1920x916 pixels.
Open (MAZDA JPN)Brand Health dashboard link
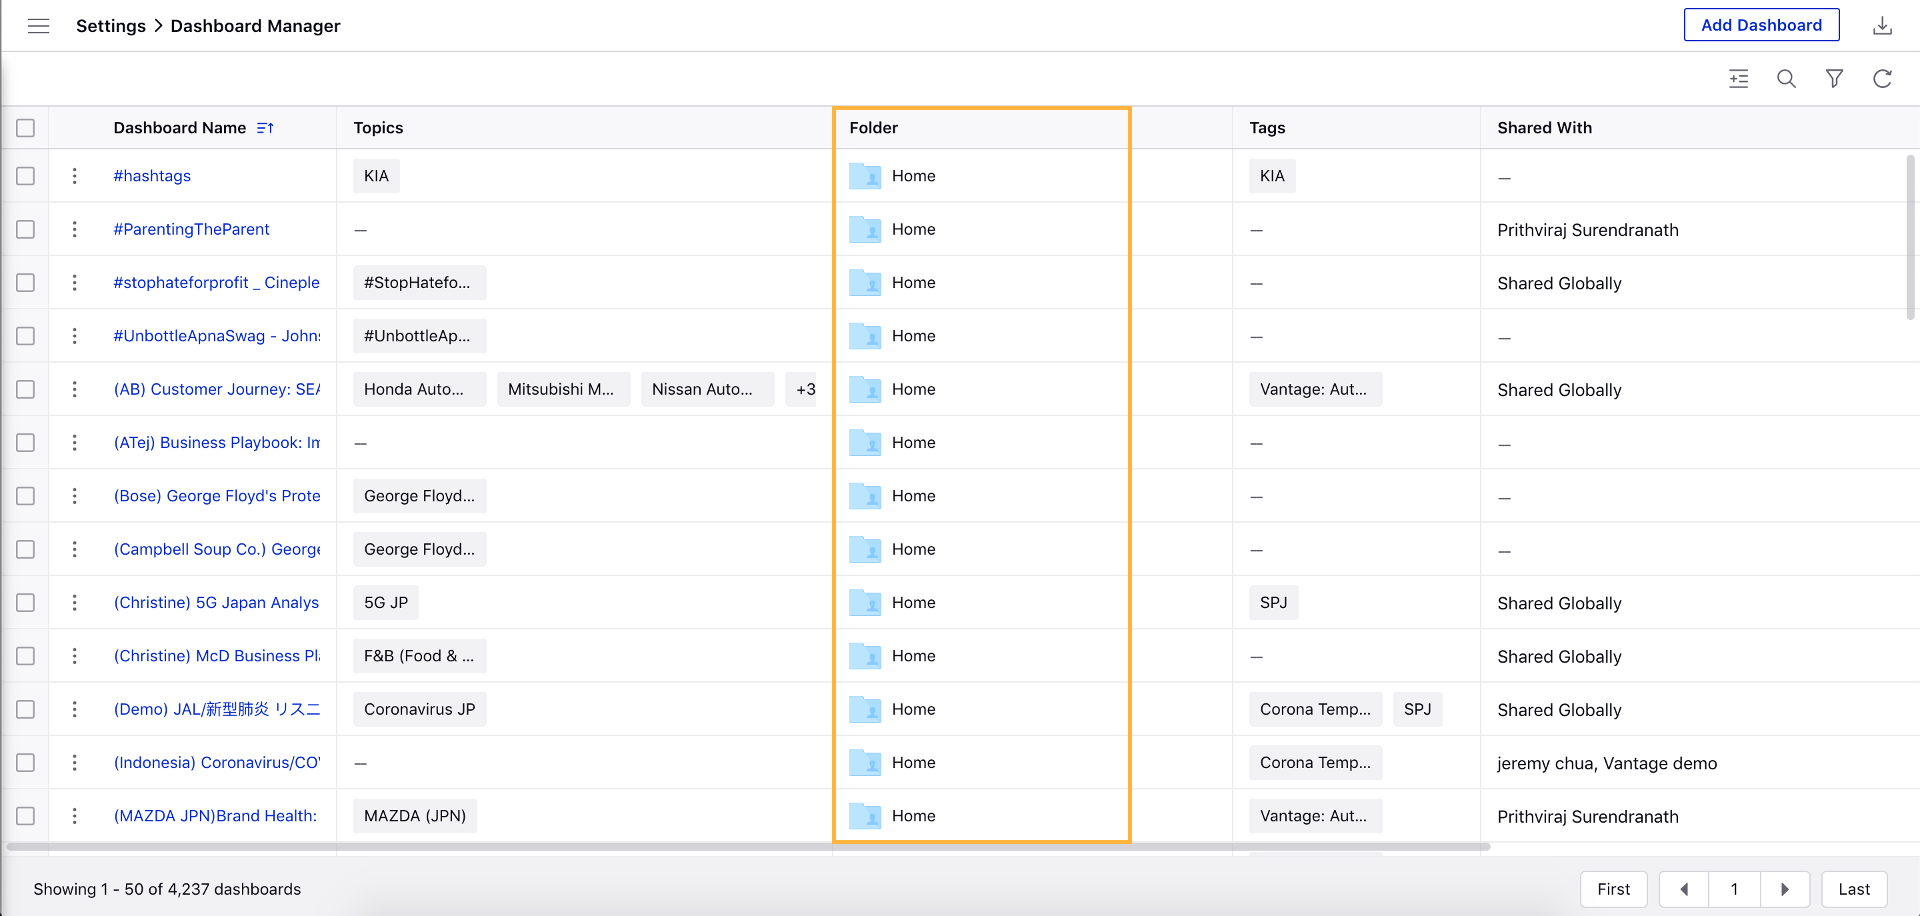[215, 816]
